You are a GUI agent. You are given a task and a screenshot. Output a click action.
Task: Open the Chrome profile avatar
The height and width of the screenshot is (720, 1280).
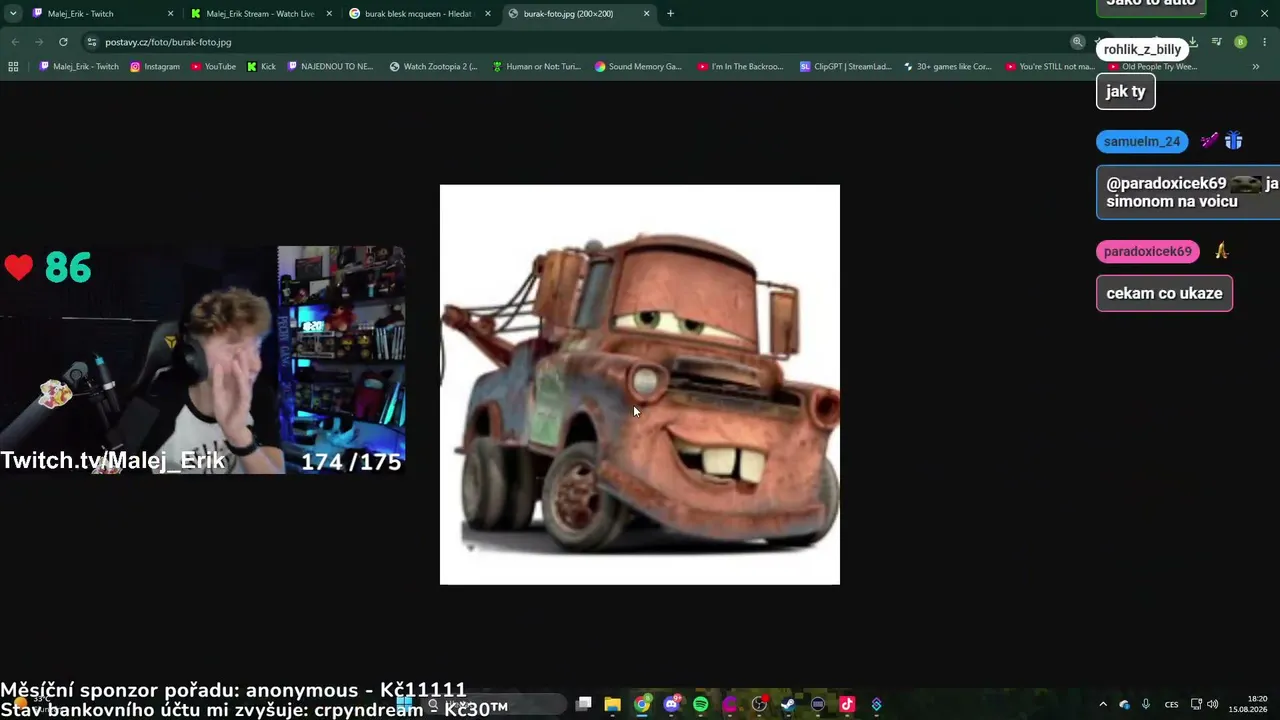coord(1241,42)
